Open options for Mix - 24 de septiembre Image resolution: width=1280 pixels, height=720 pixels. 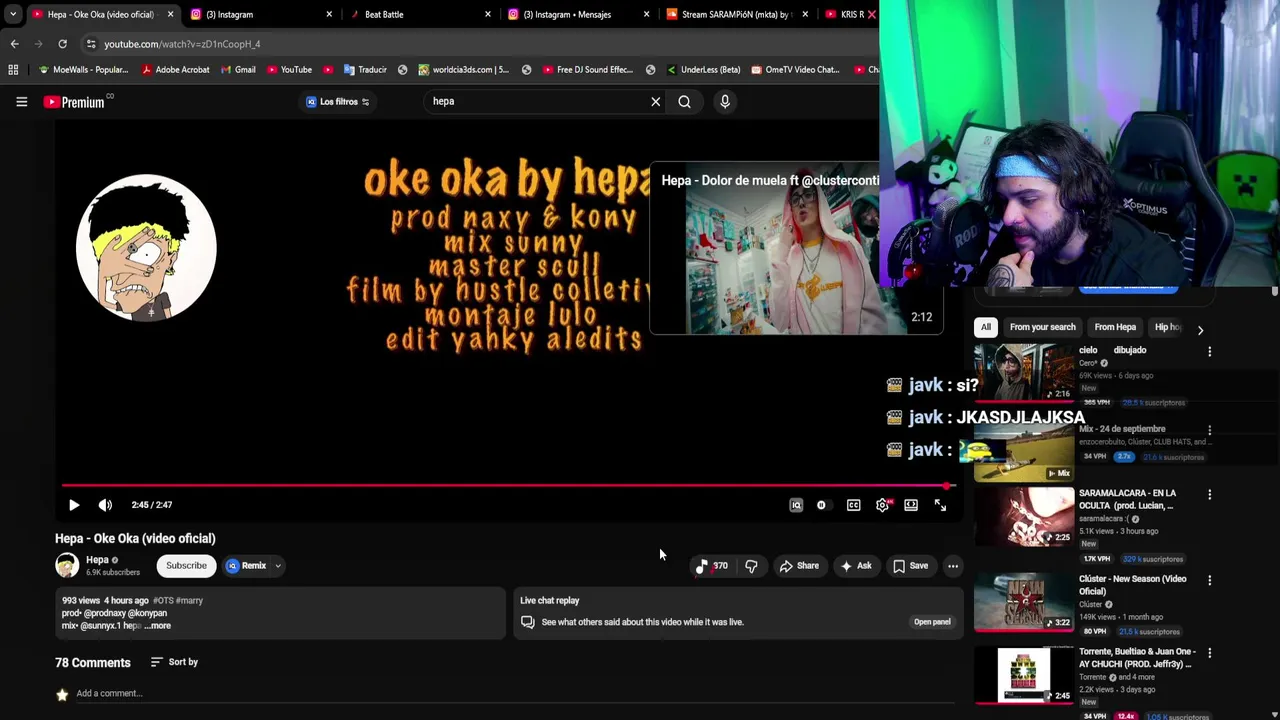[x=1209, y=431]
